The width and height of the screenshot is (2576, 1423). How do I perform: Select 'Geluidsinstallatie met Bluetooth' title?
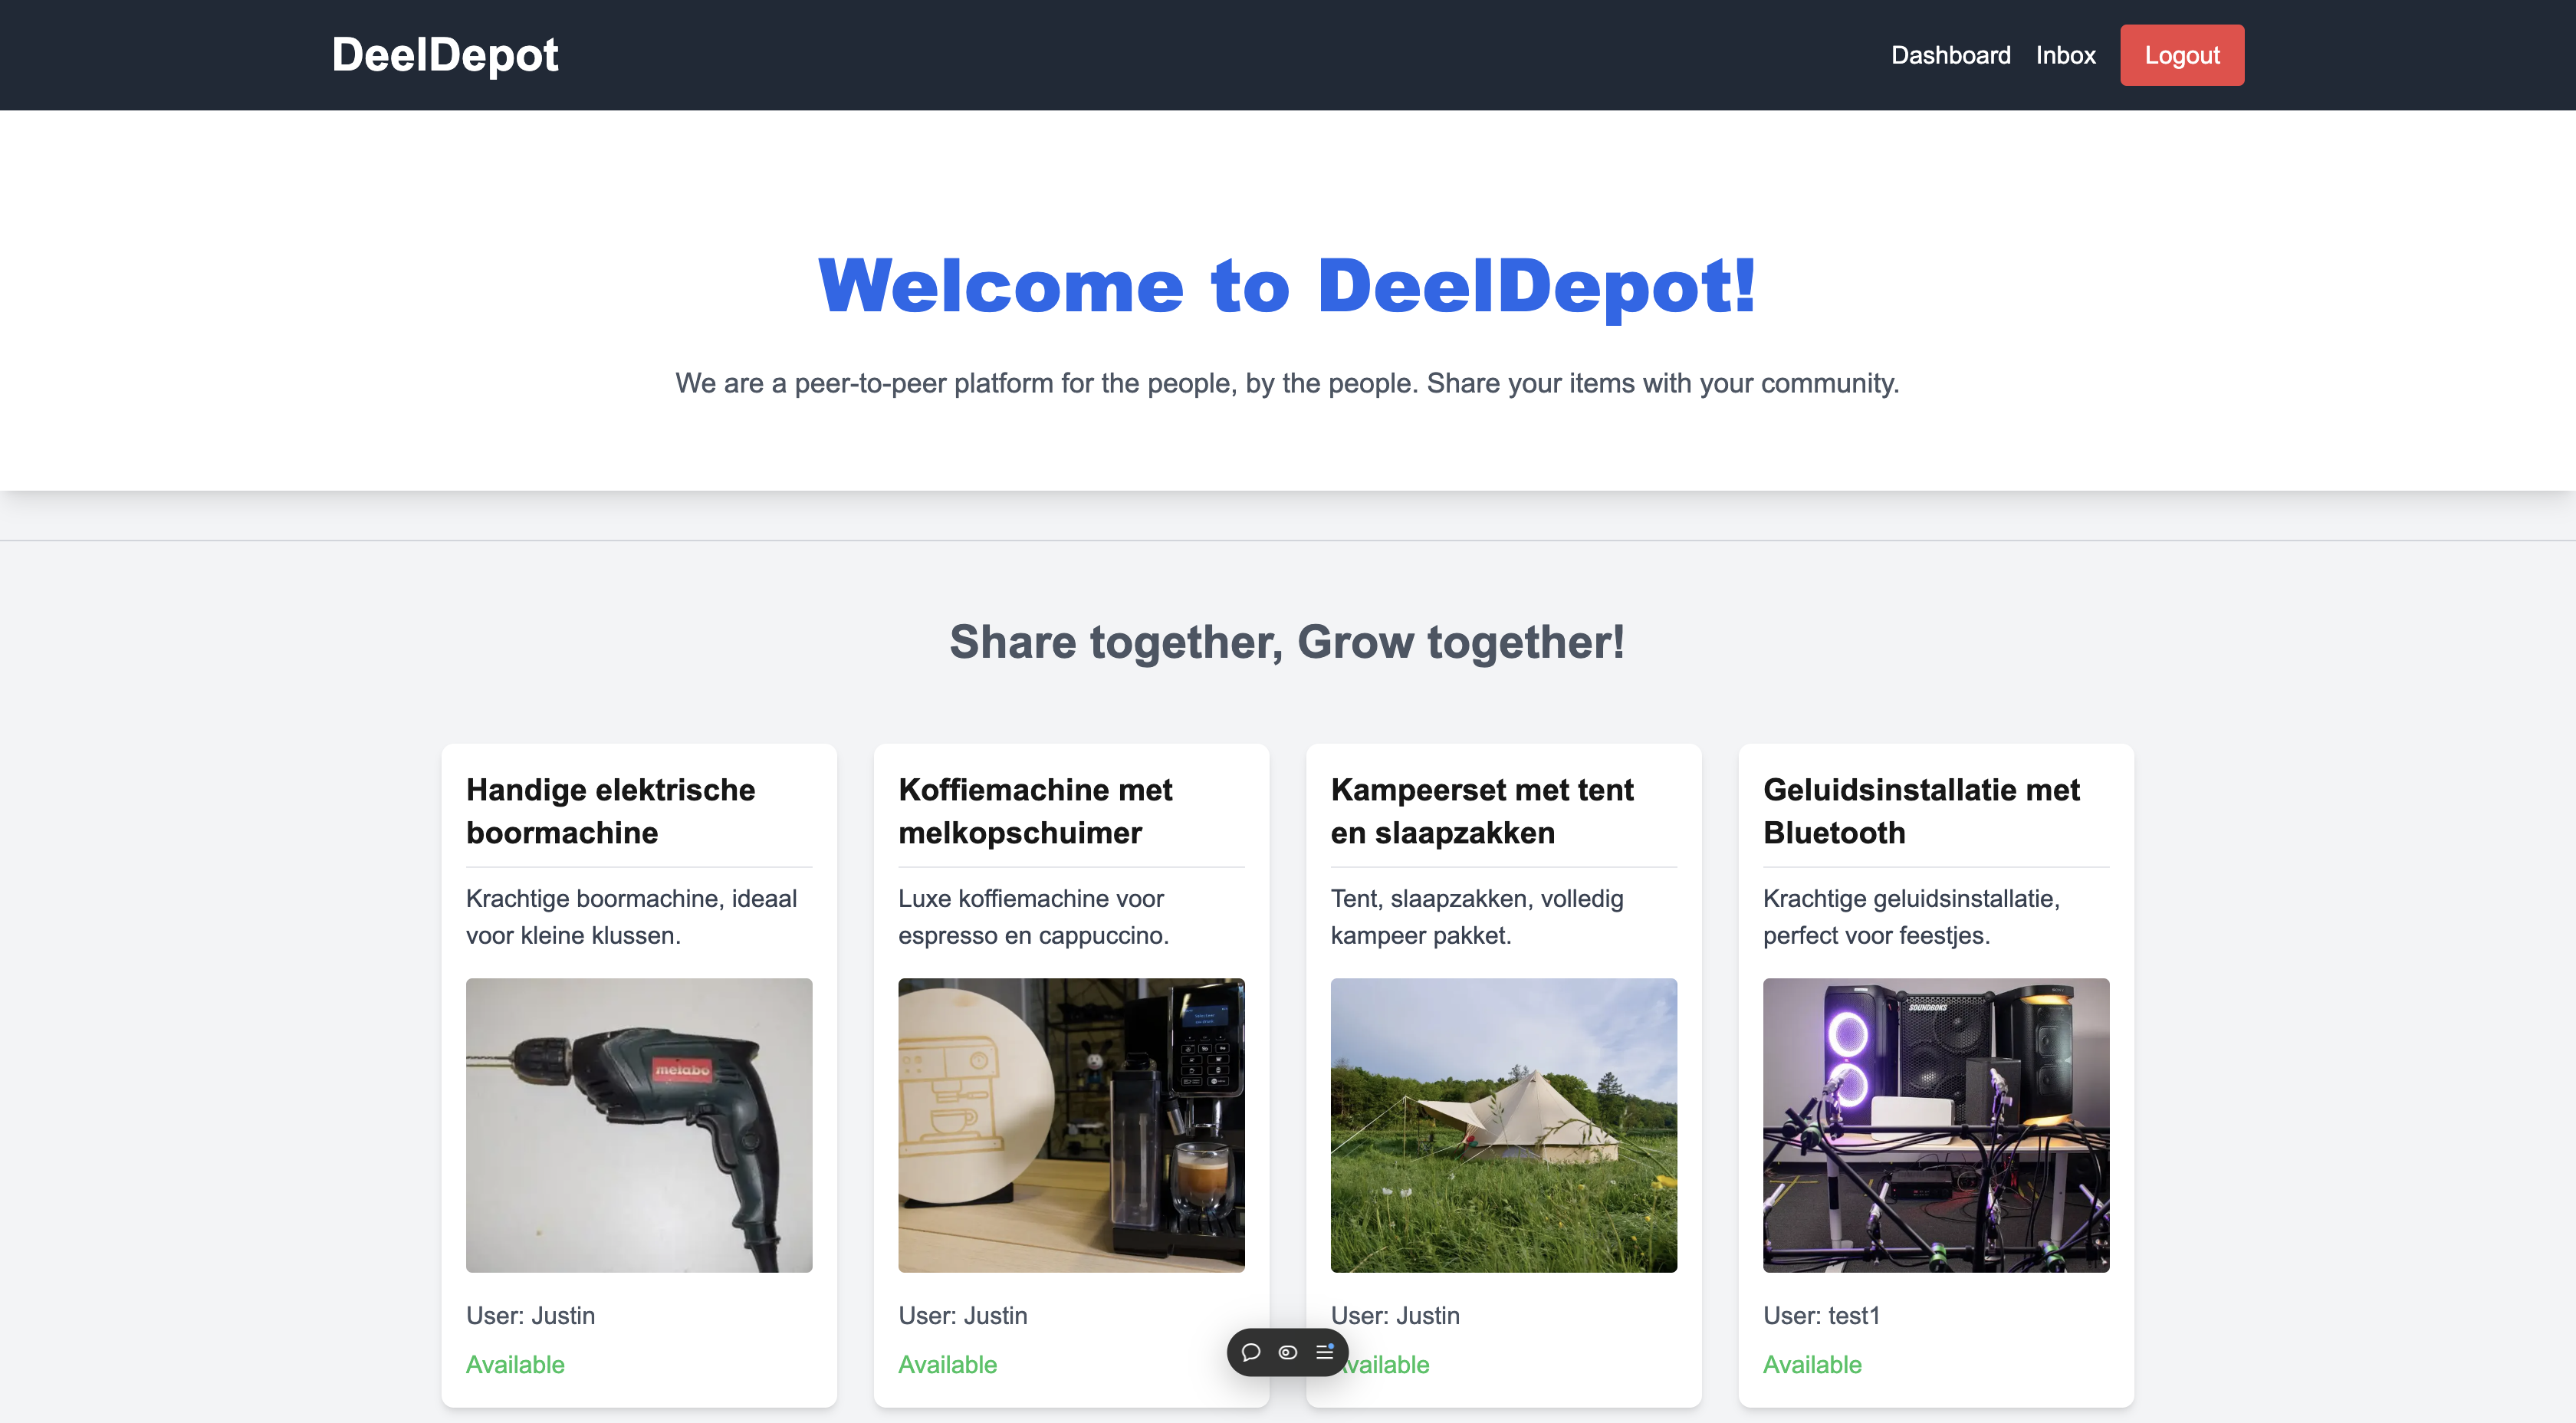1921,811
